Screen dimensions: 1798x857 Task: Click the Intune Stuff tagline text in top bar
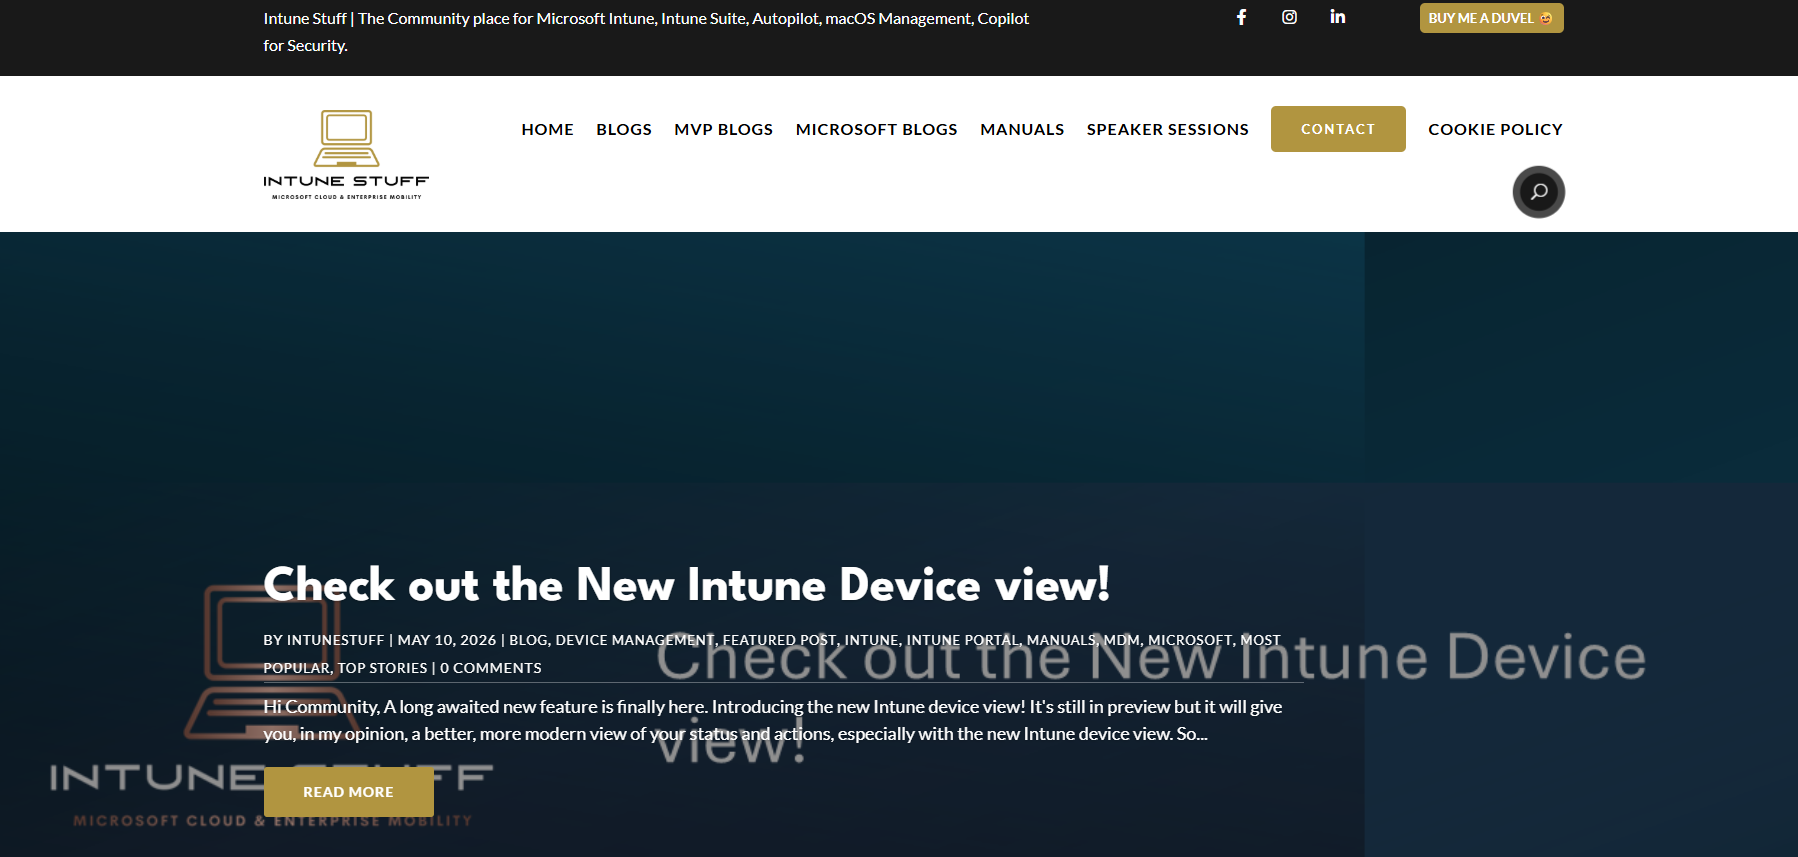[x=646, y=32]
